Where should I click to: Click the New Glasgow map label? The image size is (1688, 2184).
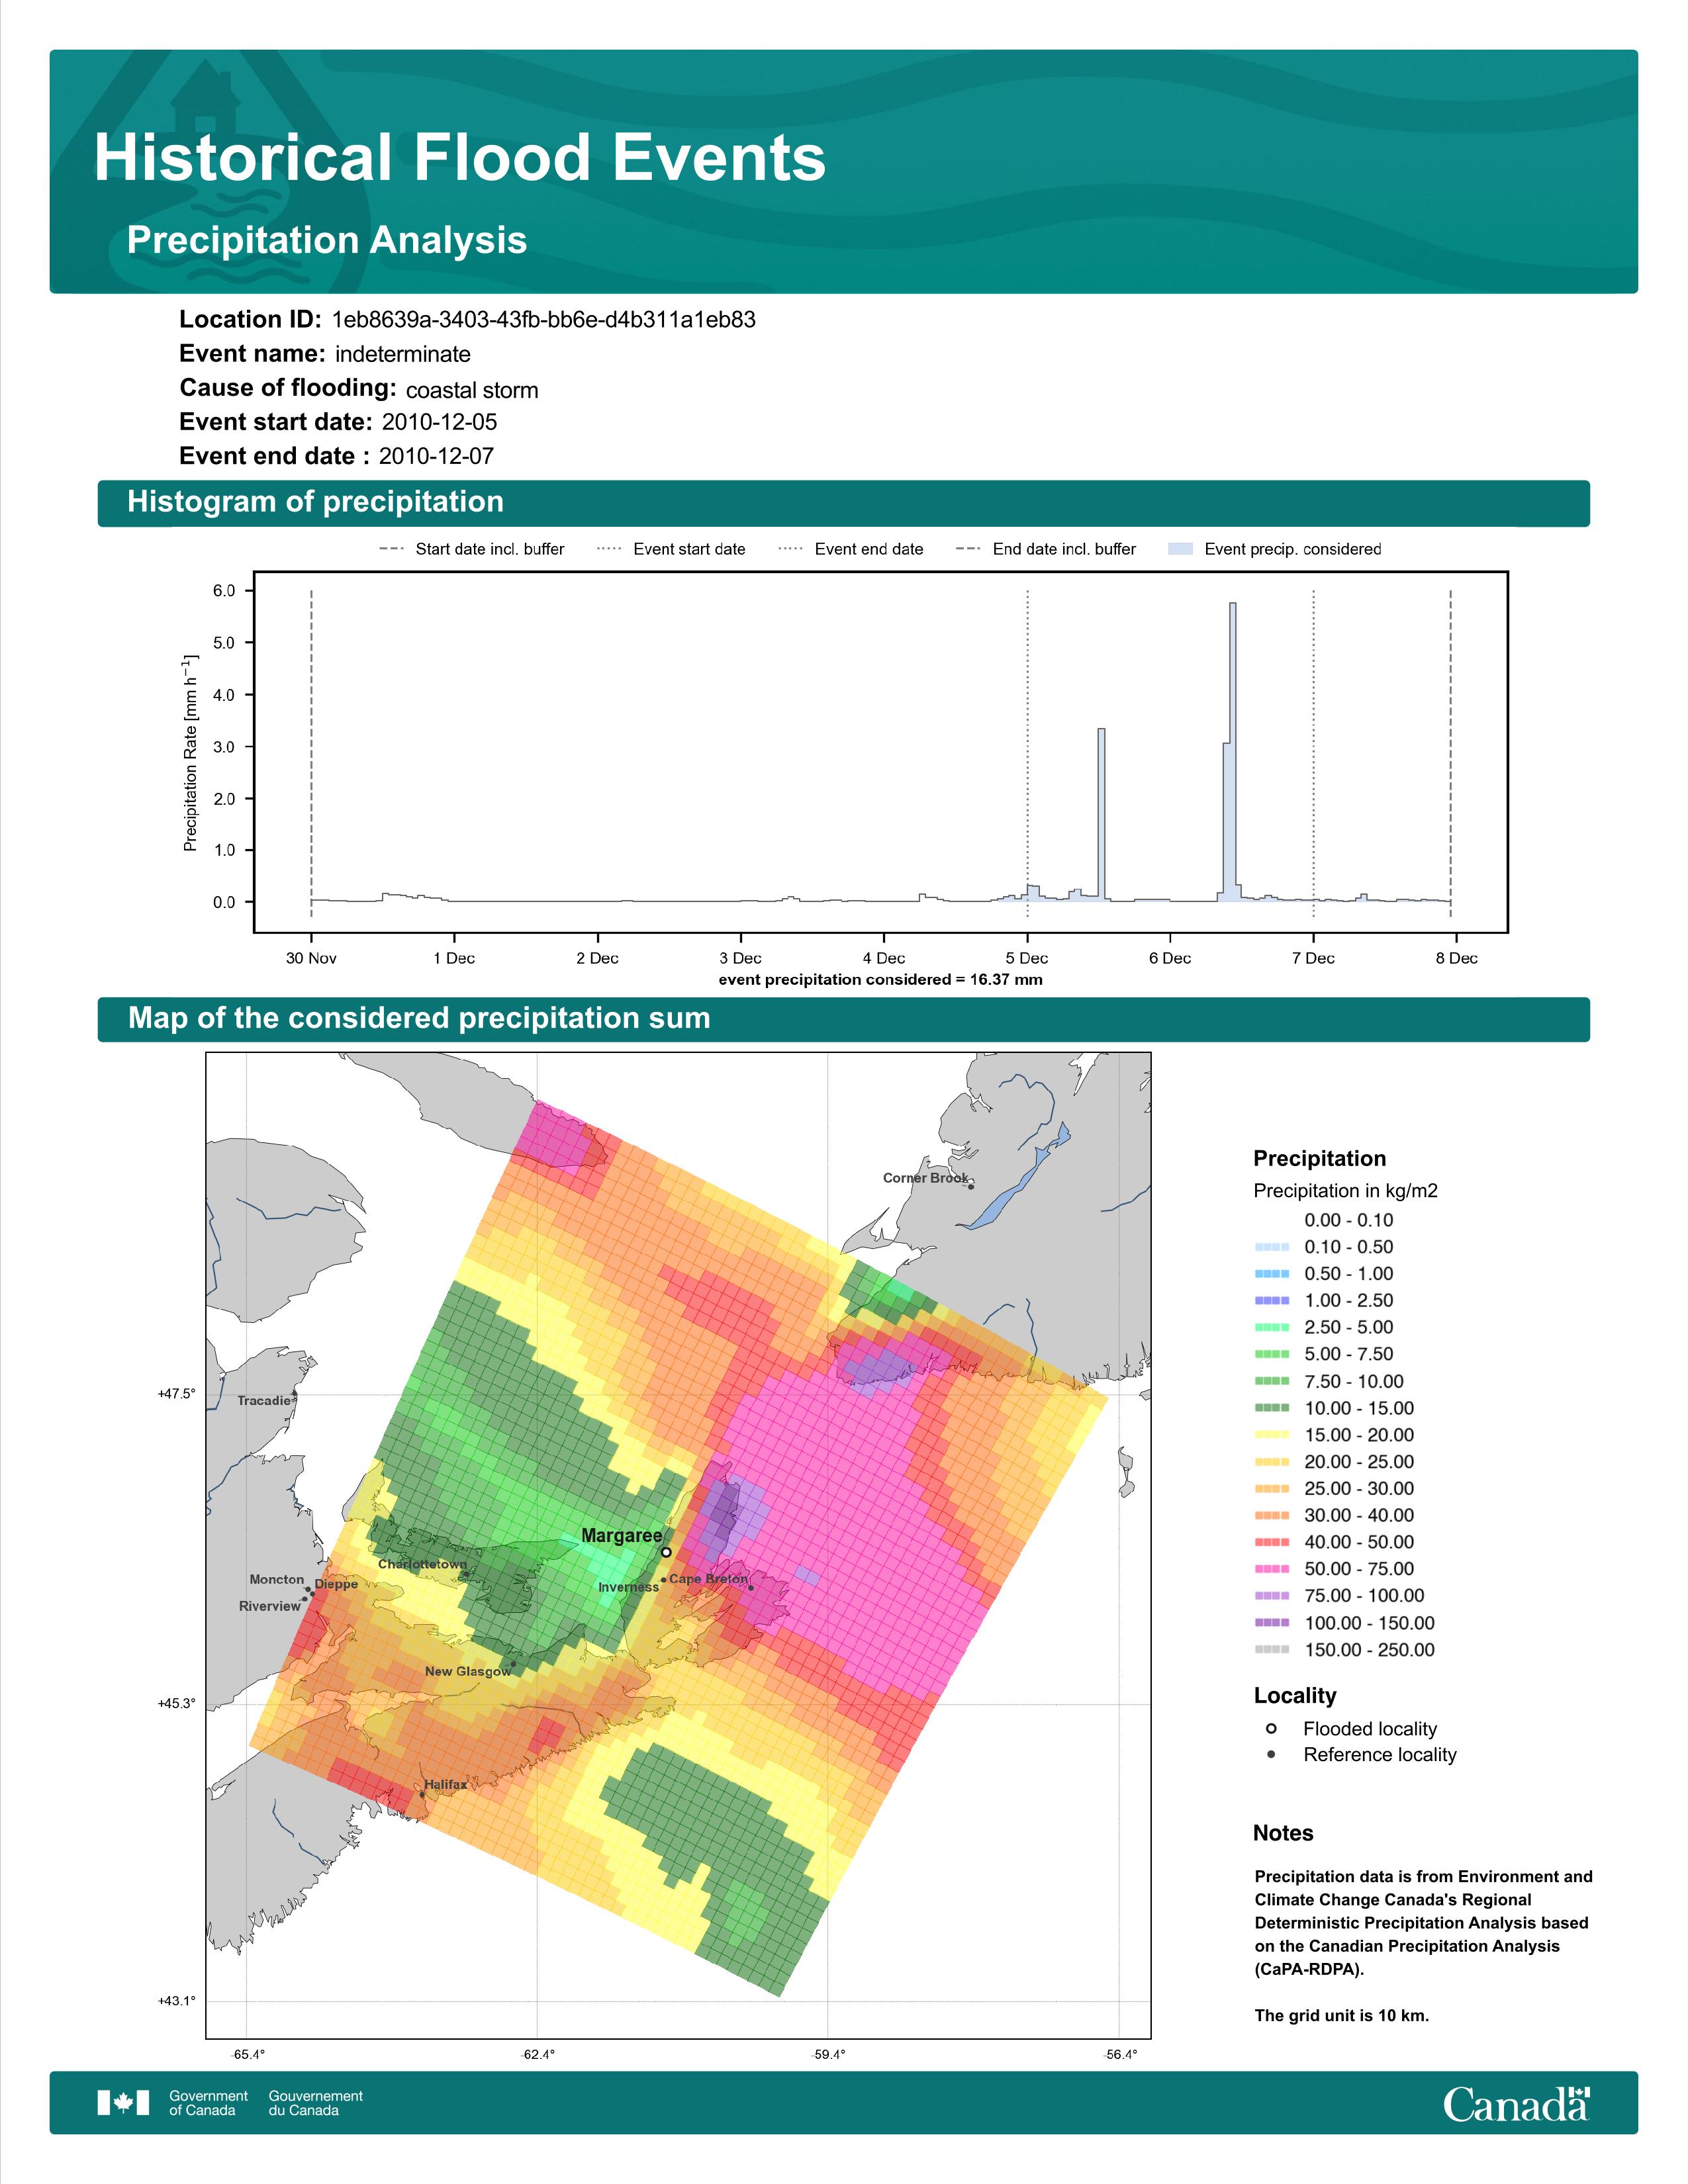467,1671
